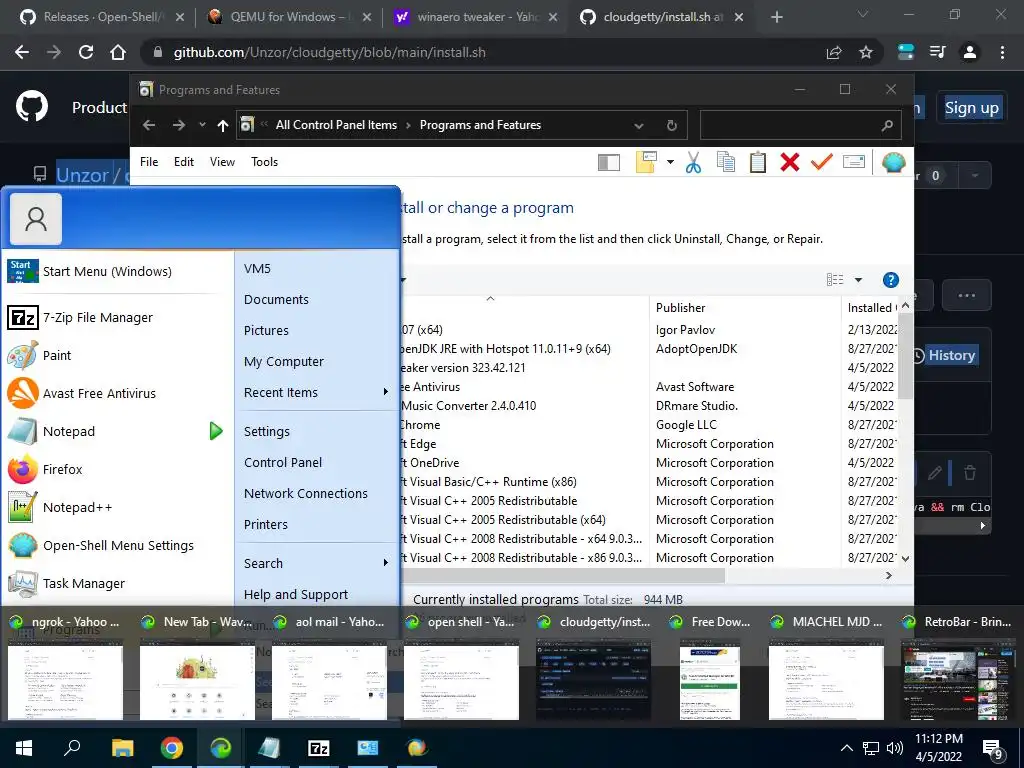The image size is (1024, 768).
Task: Toggle the navigation pane toolbar icon
Action: tap(609, 162)
